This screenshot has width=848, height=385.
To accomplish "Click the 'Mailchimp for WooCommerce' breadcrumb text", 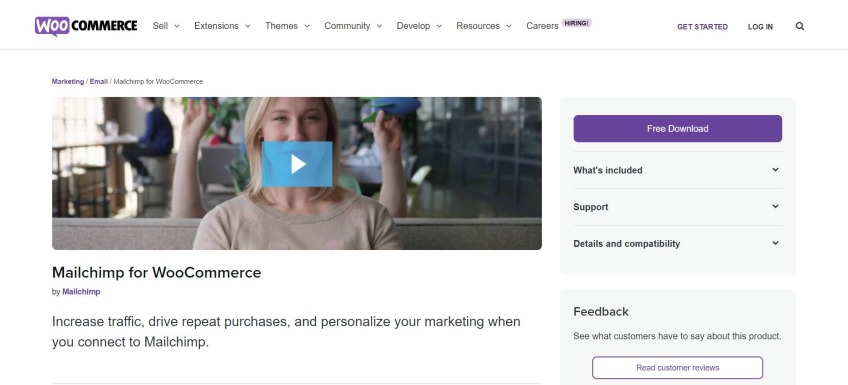I will (158, 82).
